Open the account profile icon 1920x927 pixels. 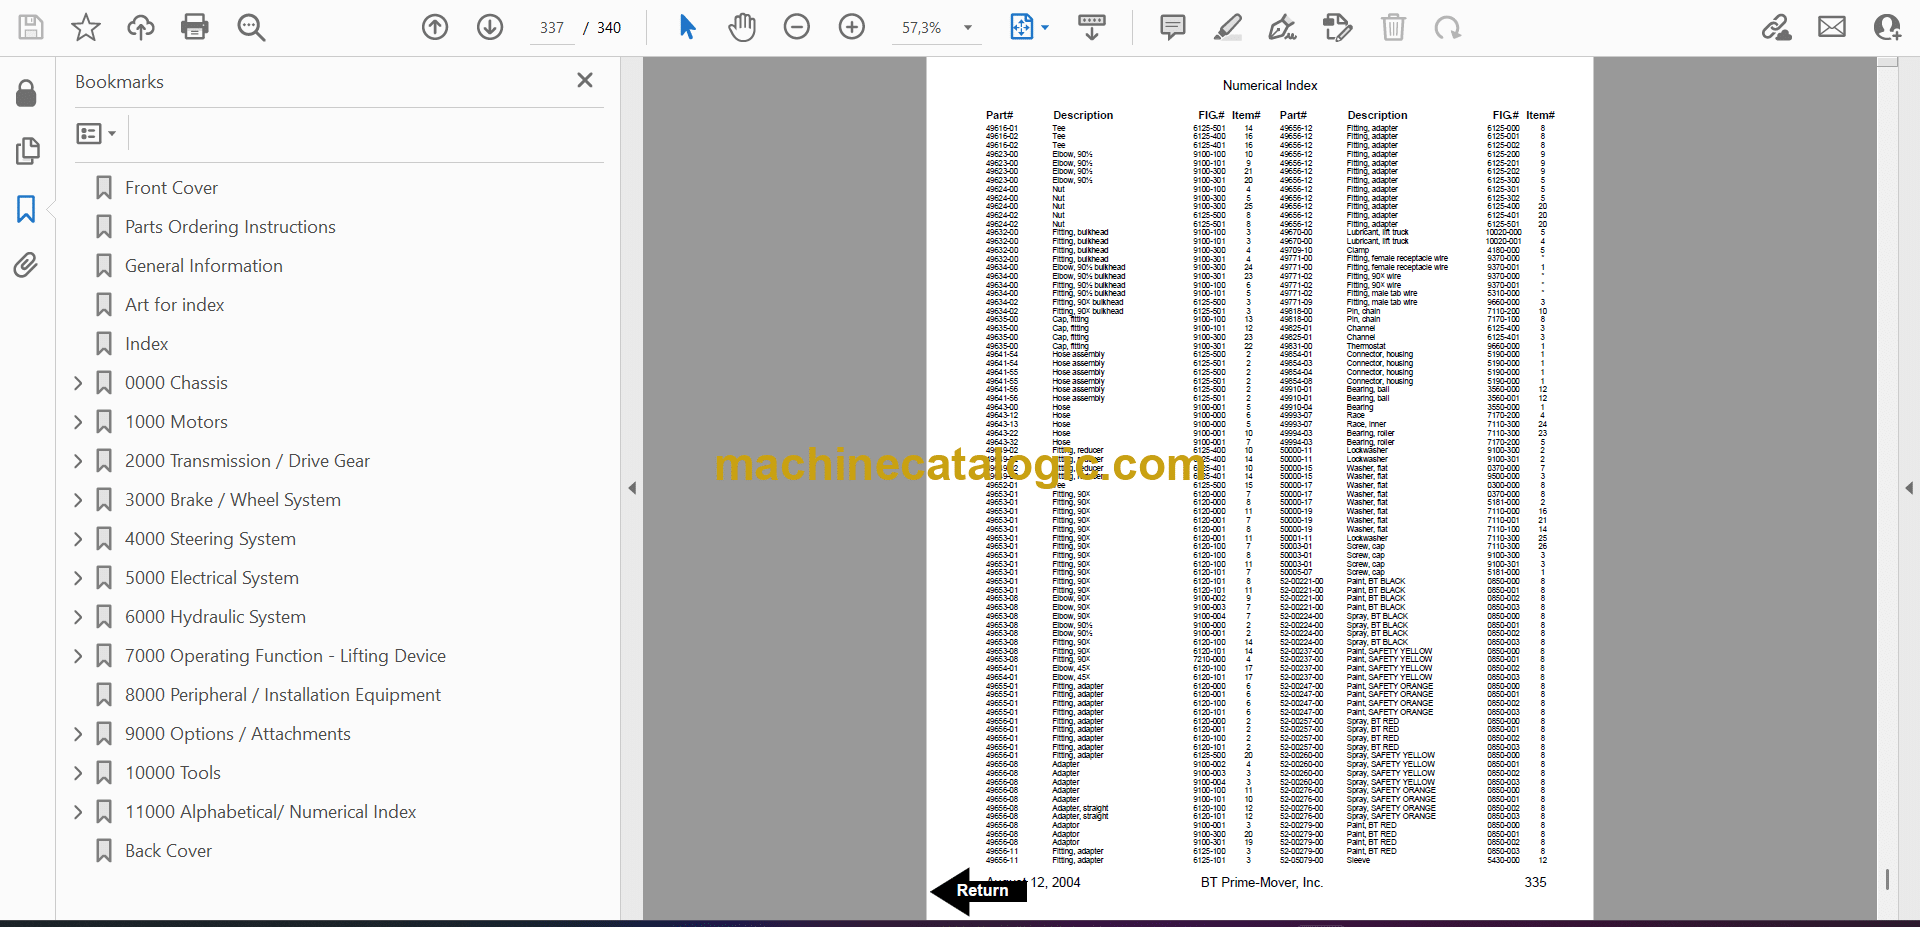click(1887, 27)
